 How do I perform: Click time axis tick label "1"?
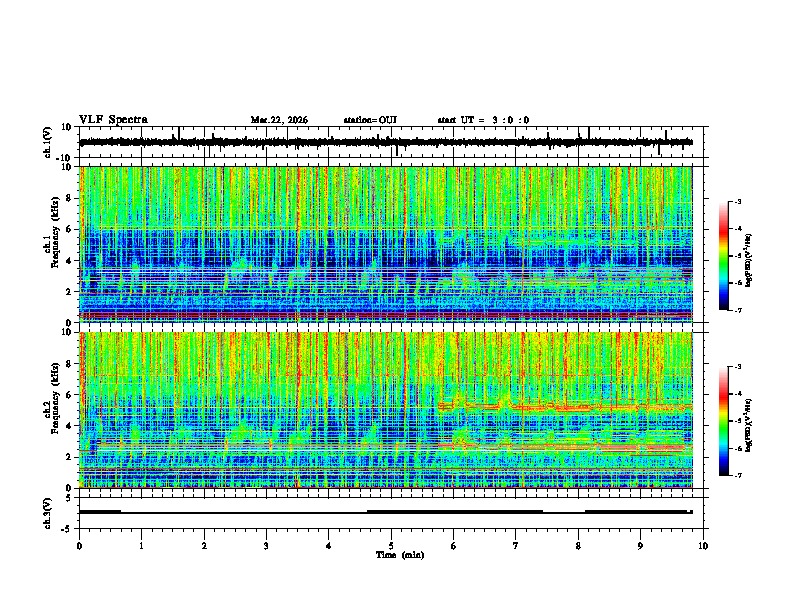(x=141, y=546)
